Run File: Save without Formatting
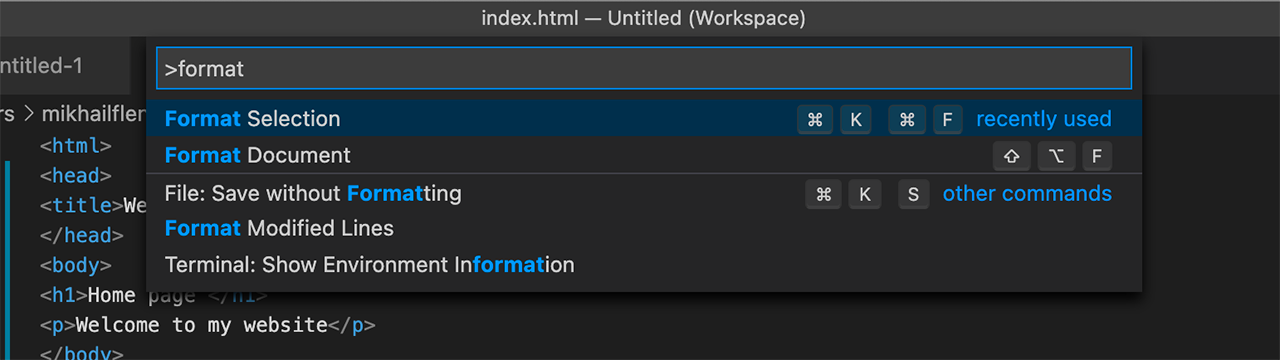 644,193
